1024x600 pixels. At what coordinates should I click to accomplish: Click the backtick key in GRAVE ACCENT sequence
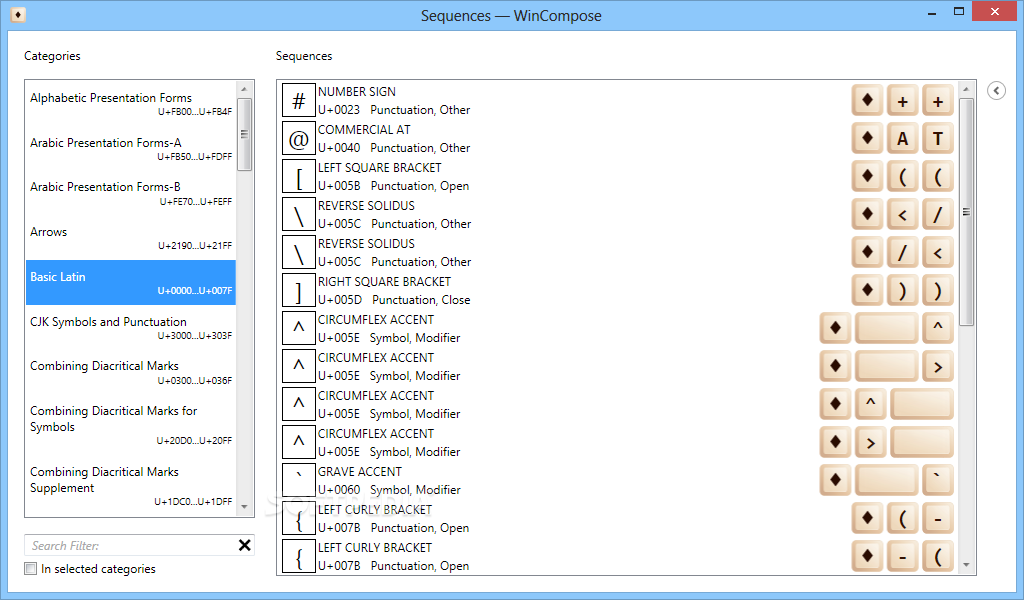click(938, 480)
